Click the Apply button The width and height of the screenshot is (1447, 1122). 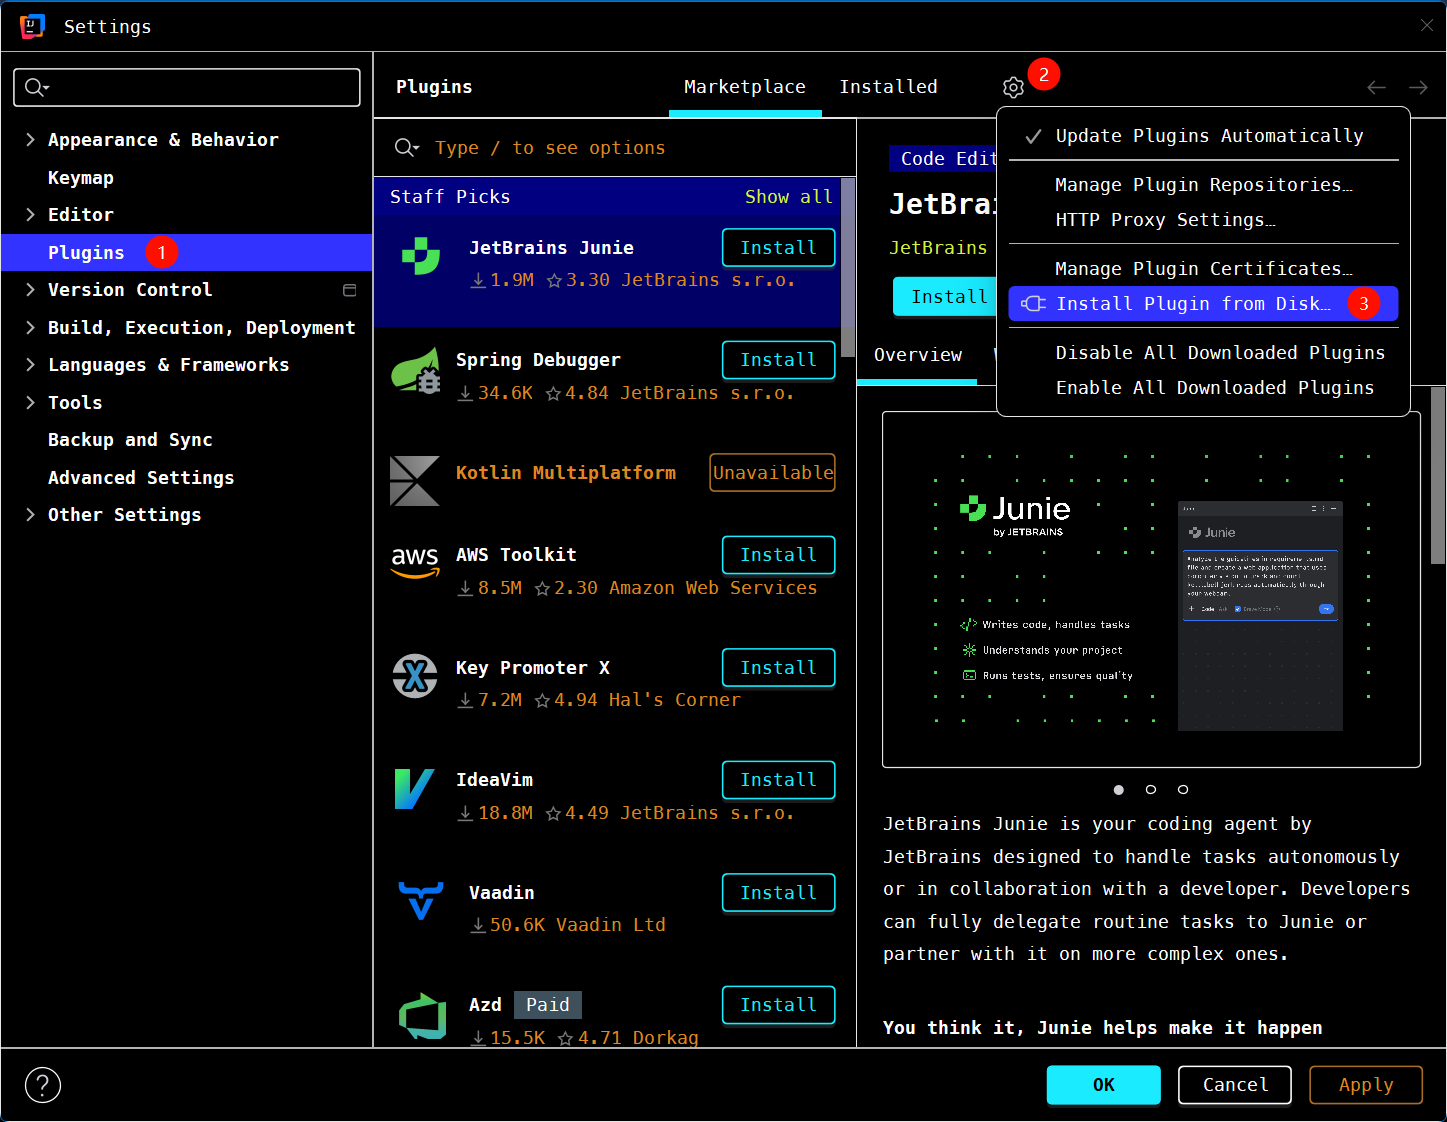pyautogui.click(x=1365, y=1085)
